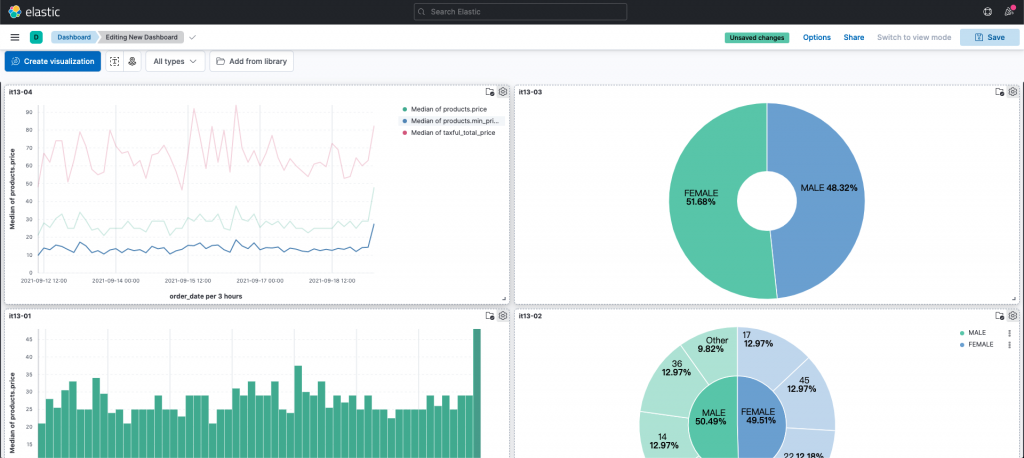Open the Options menu
1024x458 pixels.
pos(816,37)
